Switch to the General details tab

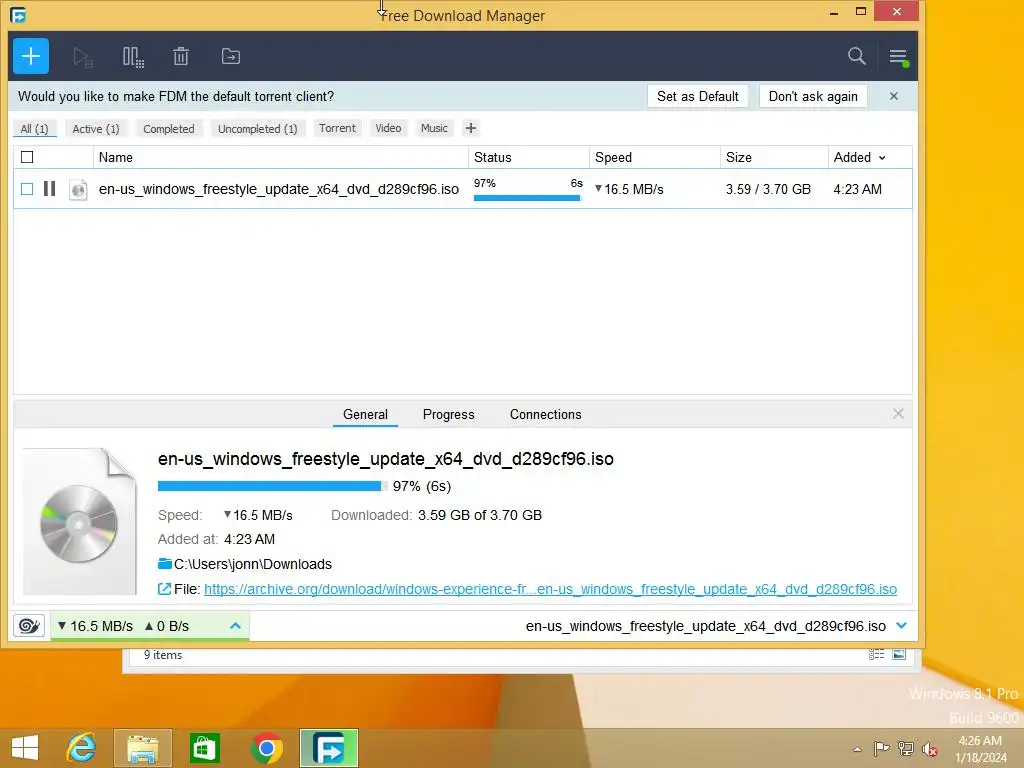[x=365, y=414]
